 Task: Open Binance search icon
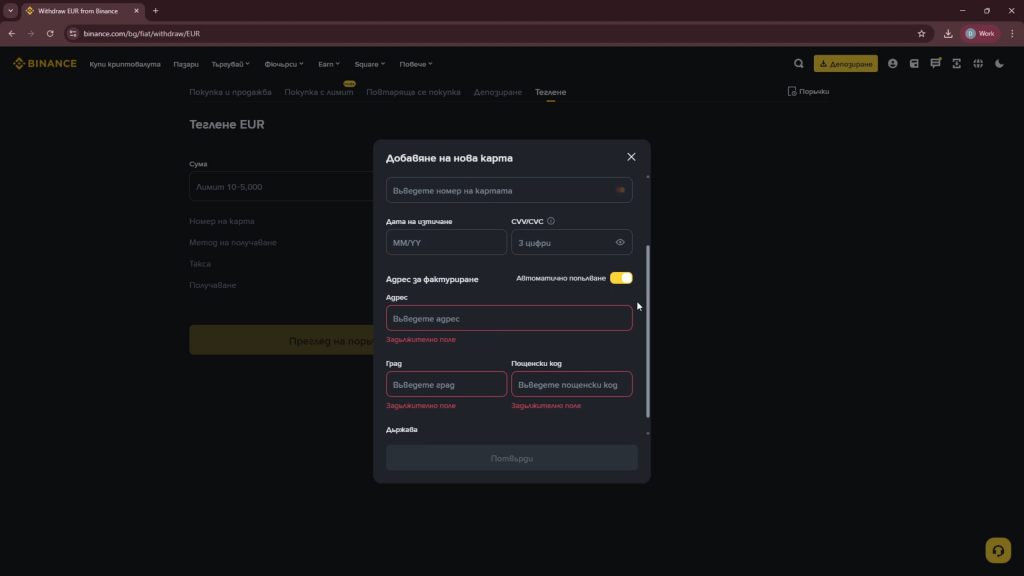tap(798, 63)
